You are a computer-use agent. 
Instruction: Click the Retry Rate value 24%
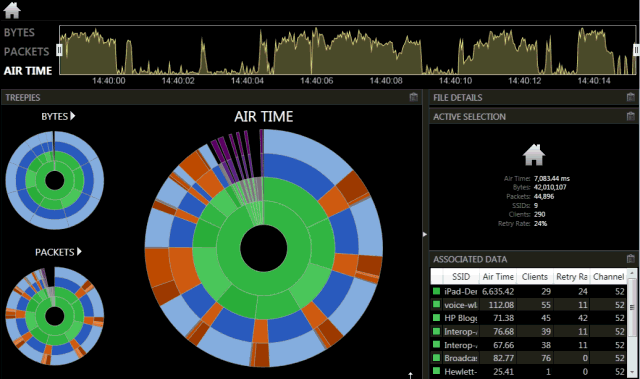[540, 223]
